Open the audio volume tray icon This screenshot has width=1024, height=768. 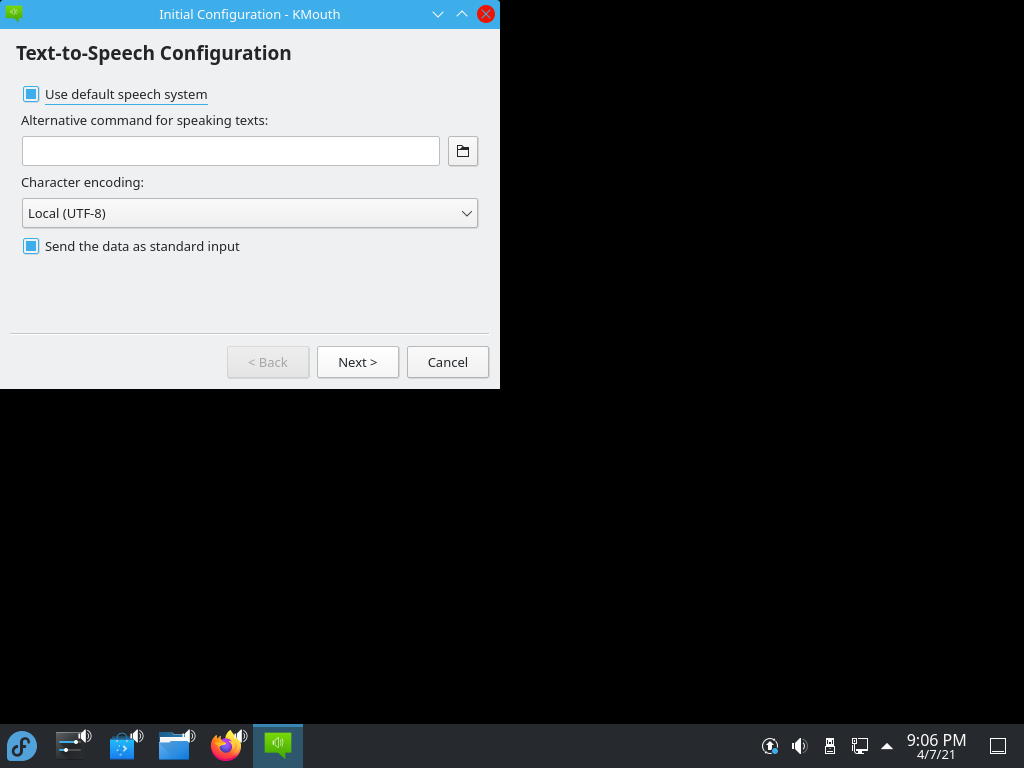[799, 746]
